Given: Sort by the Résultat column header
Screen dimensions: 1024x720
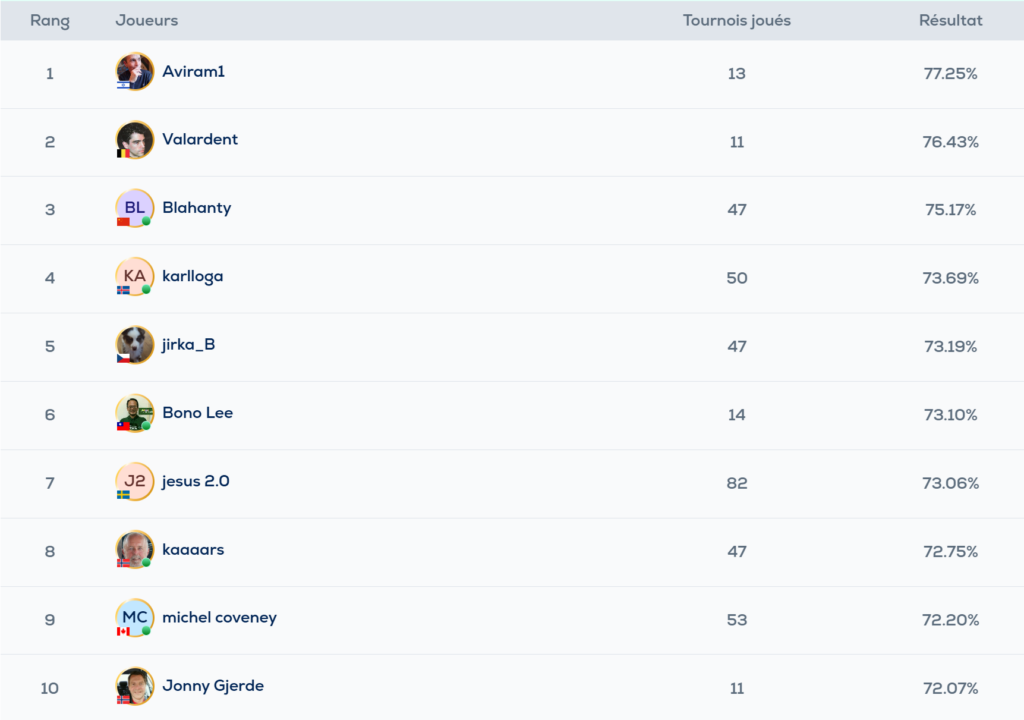Looking at the screenshot, I should pos(950,21).
